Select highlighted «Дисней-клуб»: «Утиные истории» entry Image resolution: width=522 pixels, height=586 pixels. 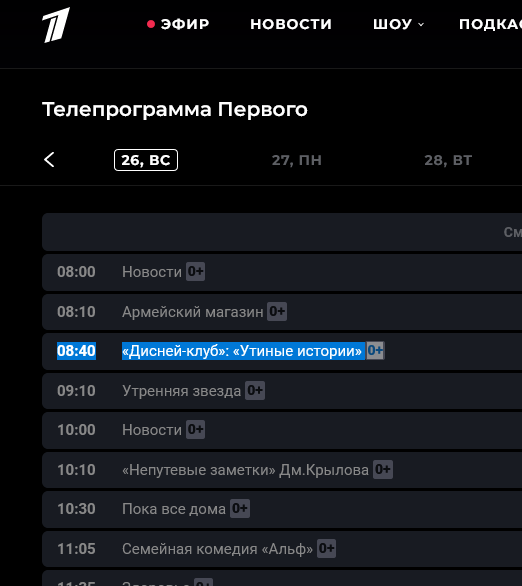[282, 351]
